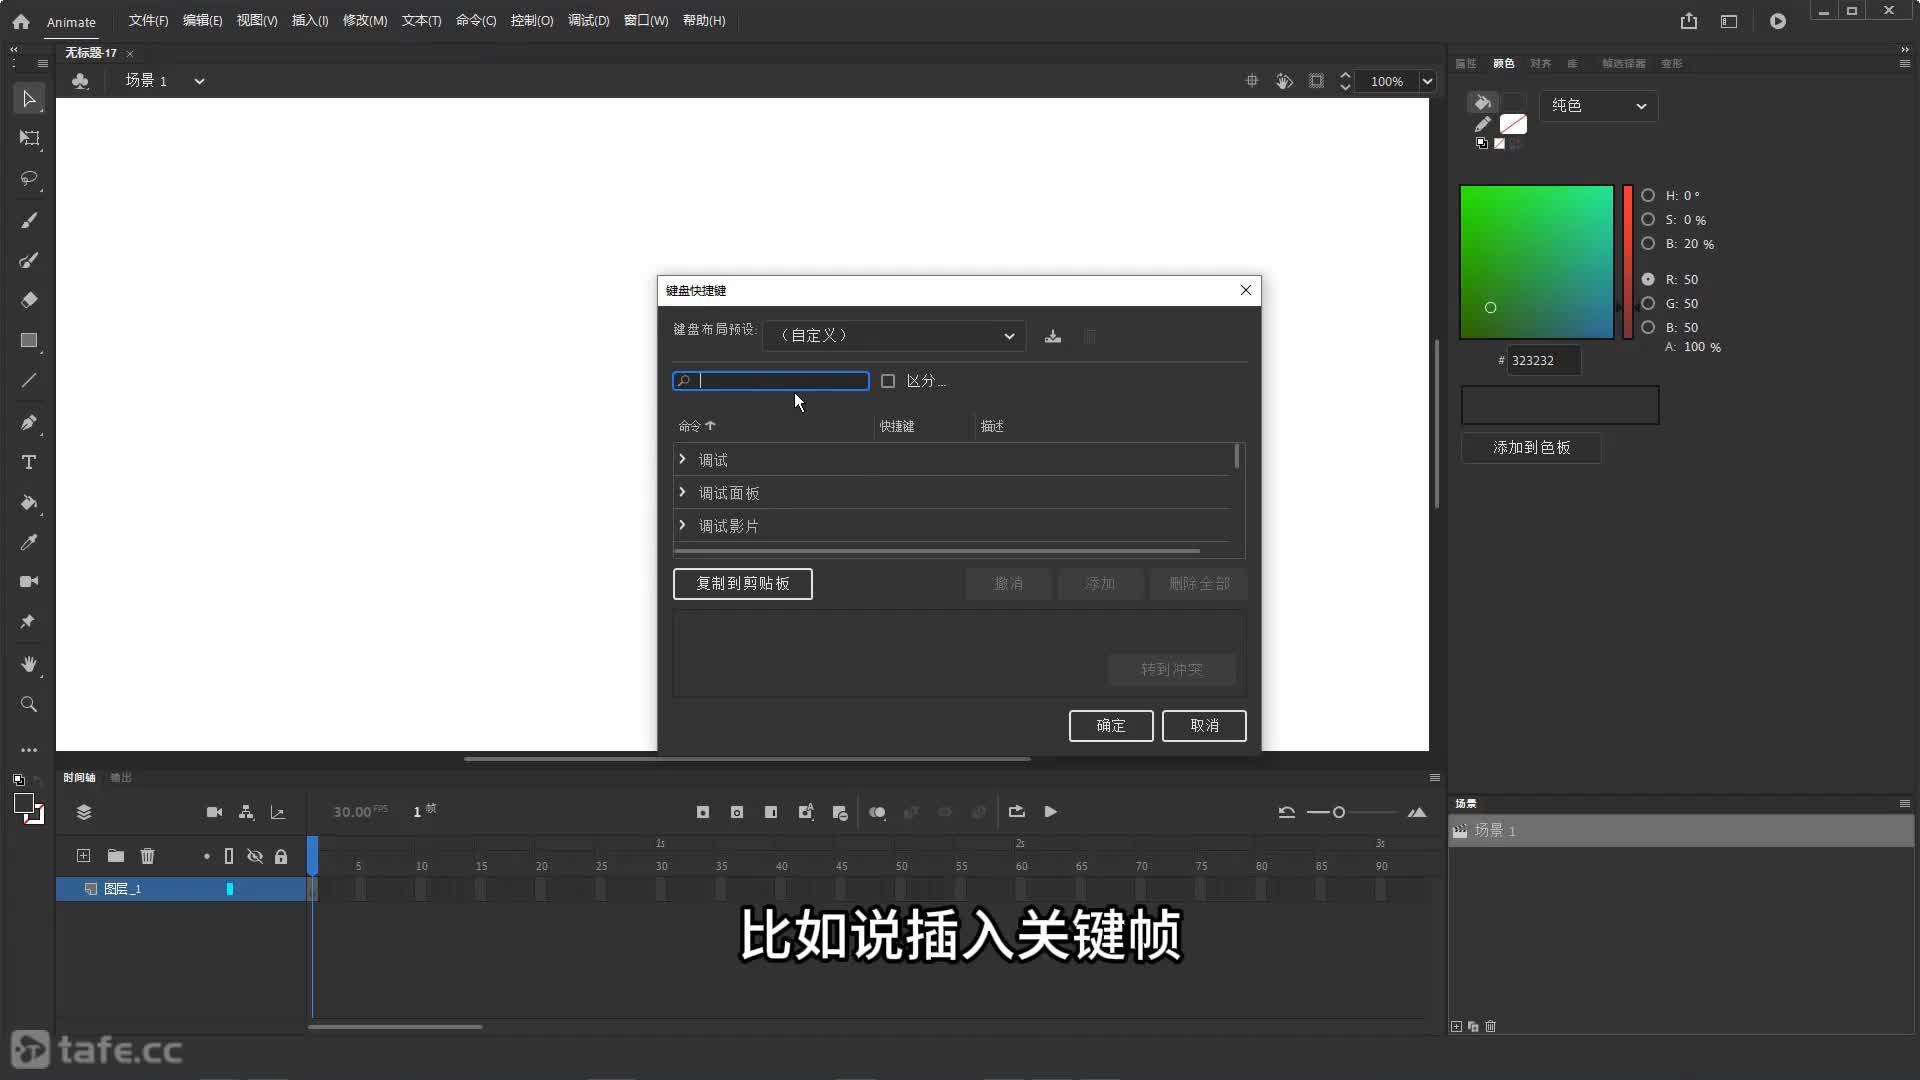
Task: Create a new layer folder
Action: click(x=116, y=856)
